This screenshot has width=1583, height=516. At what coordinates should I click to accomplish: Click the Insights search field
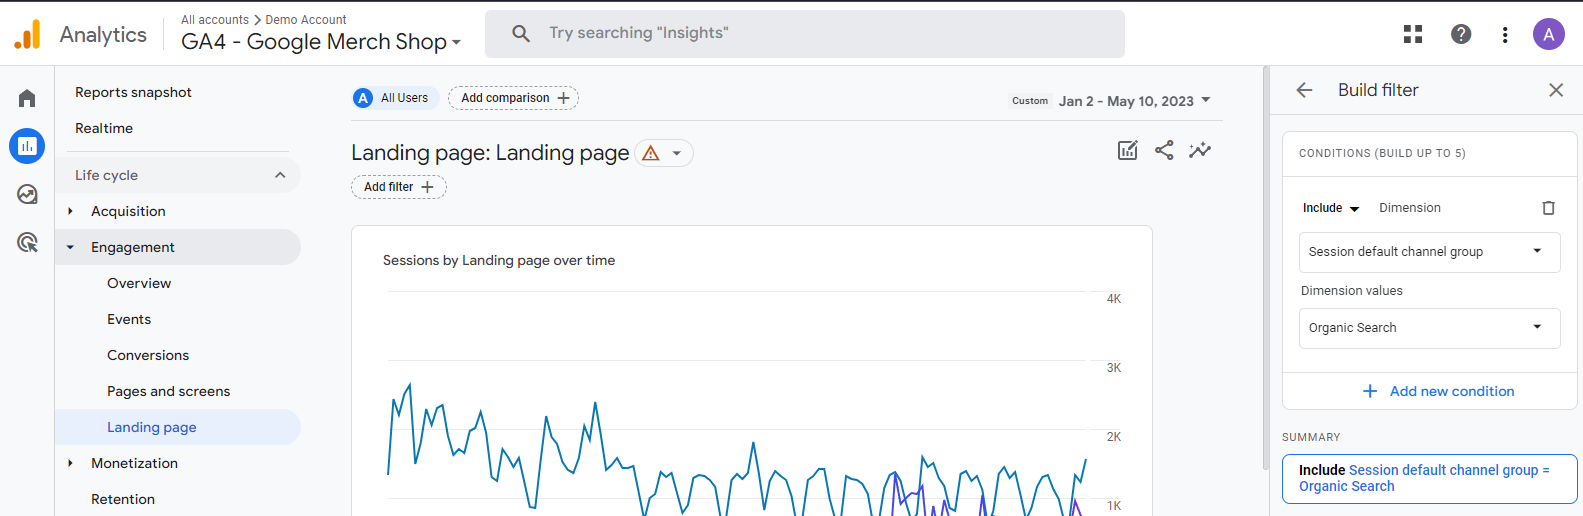click(804, 33)
